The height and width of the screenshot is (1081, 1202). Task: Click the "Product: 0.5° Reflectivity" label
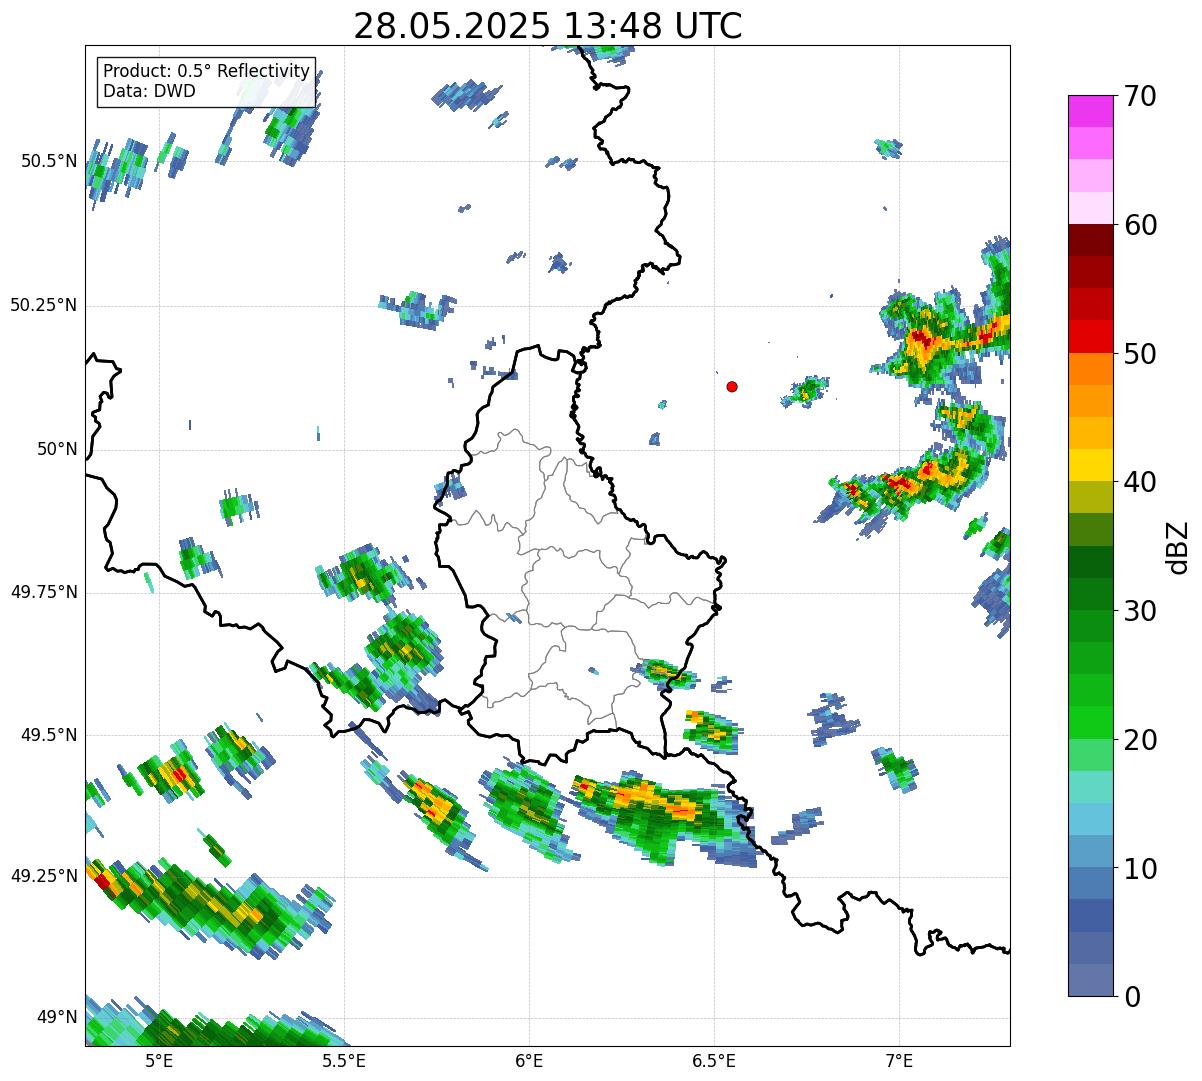[207, 72]
